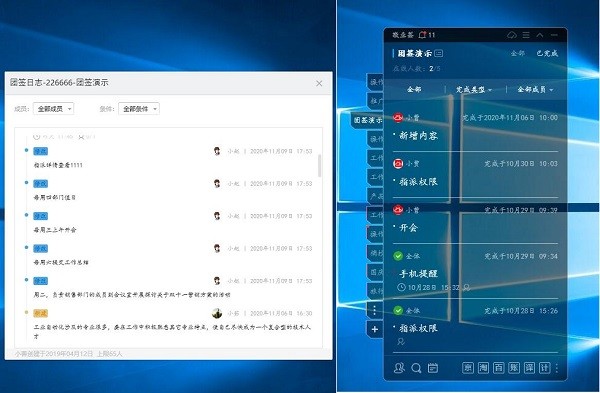
Task: Click the 计 shortcut icon
Action: tap(545, 368)
